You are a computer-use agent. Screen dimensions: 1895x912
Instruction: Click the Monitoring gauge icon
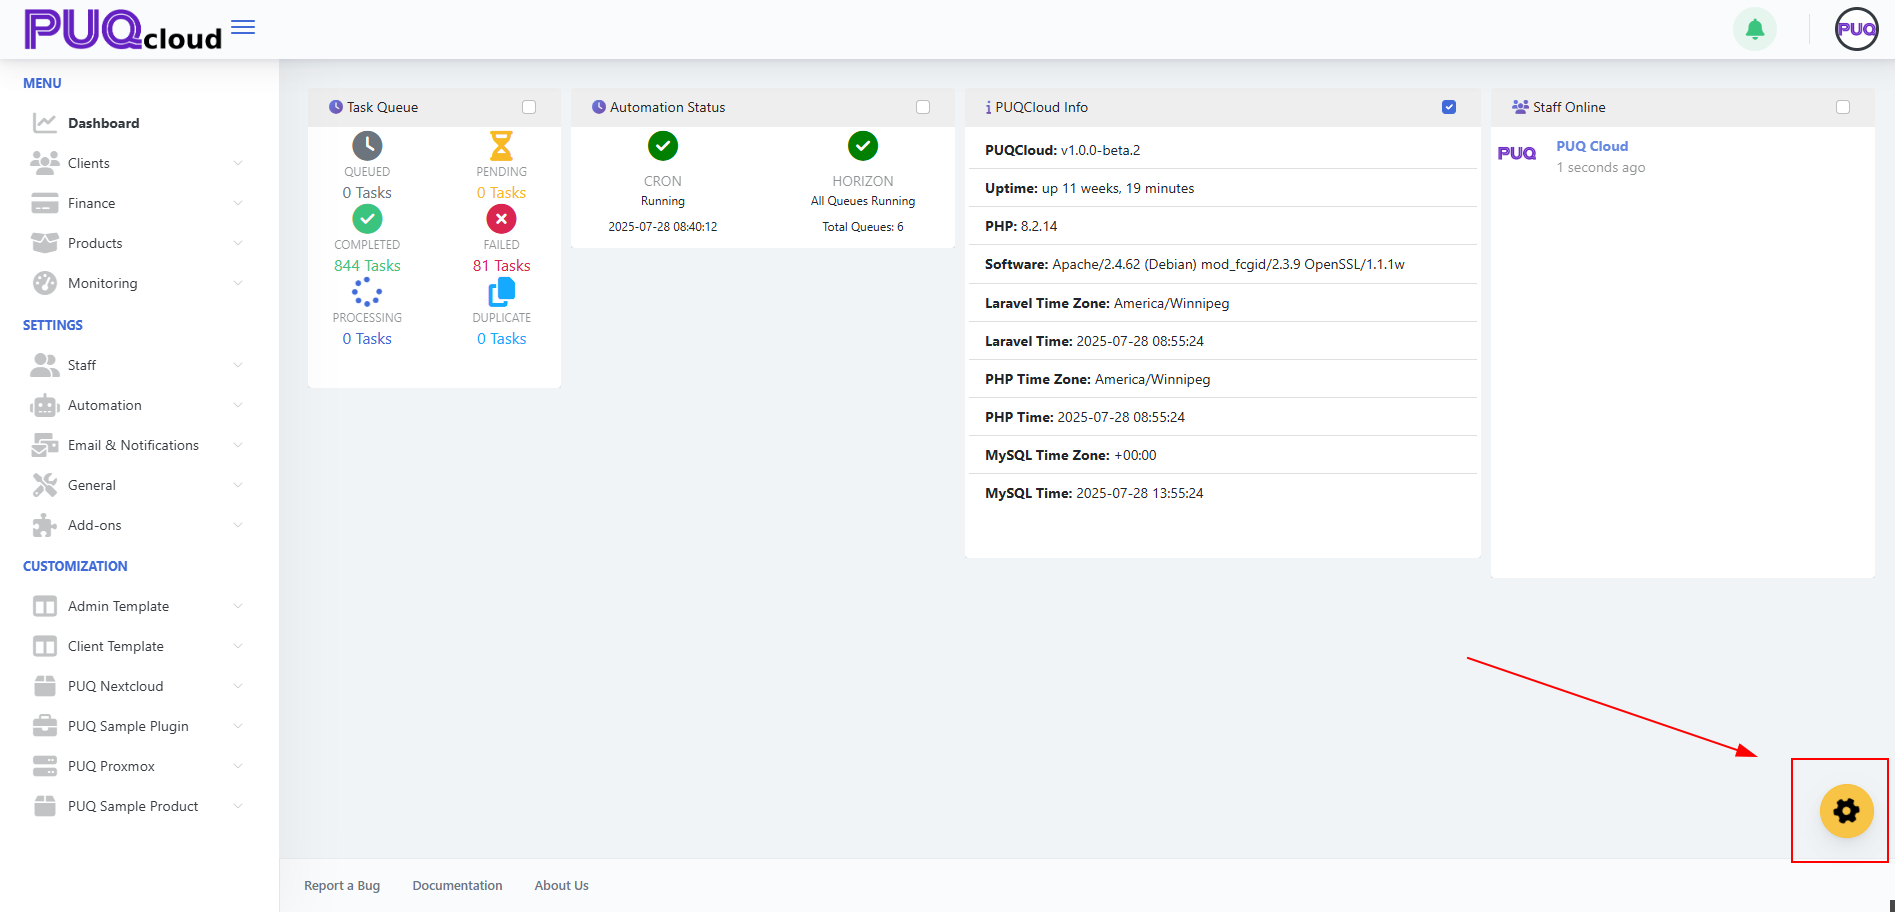coord(45,283)
